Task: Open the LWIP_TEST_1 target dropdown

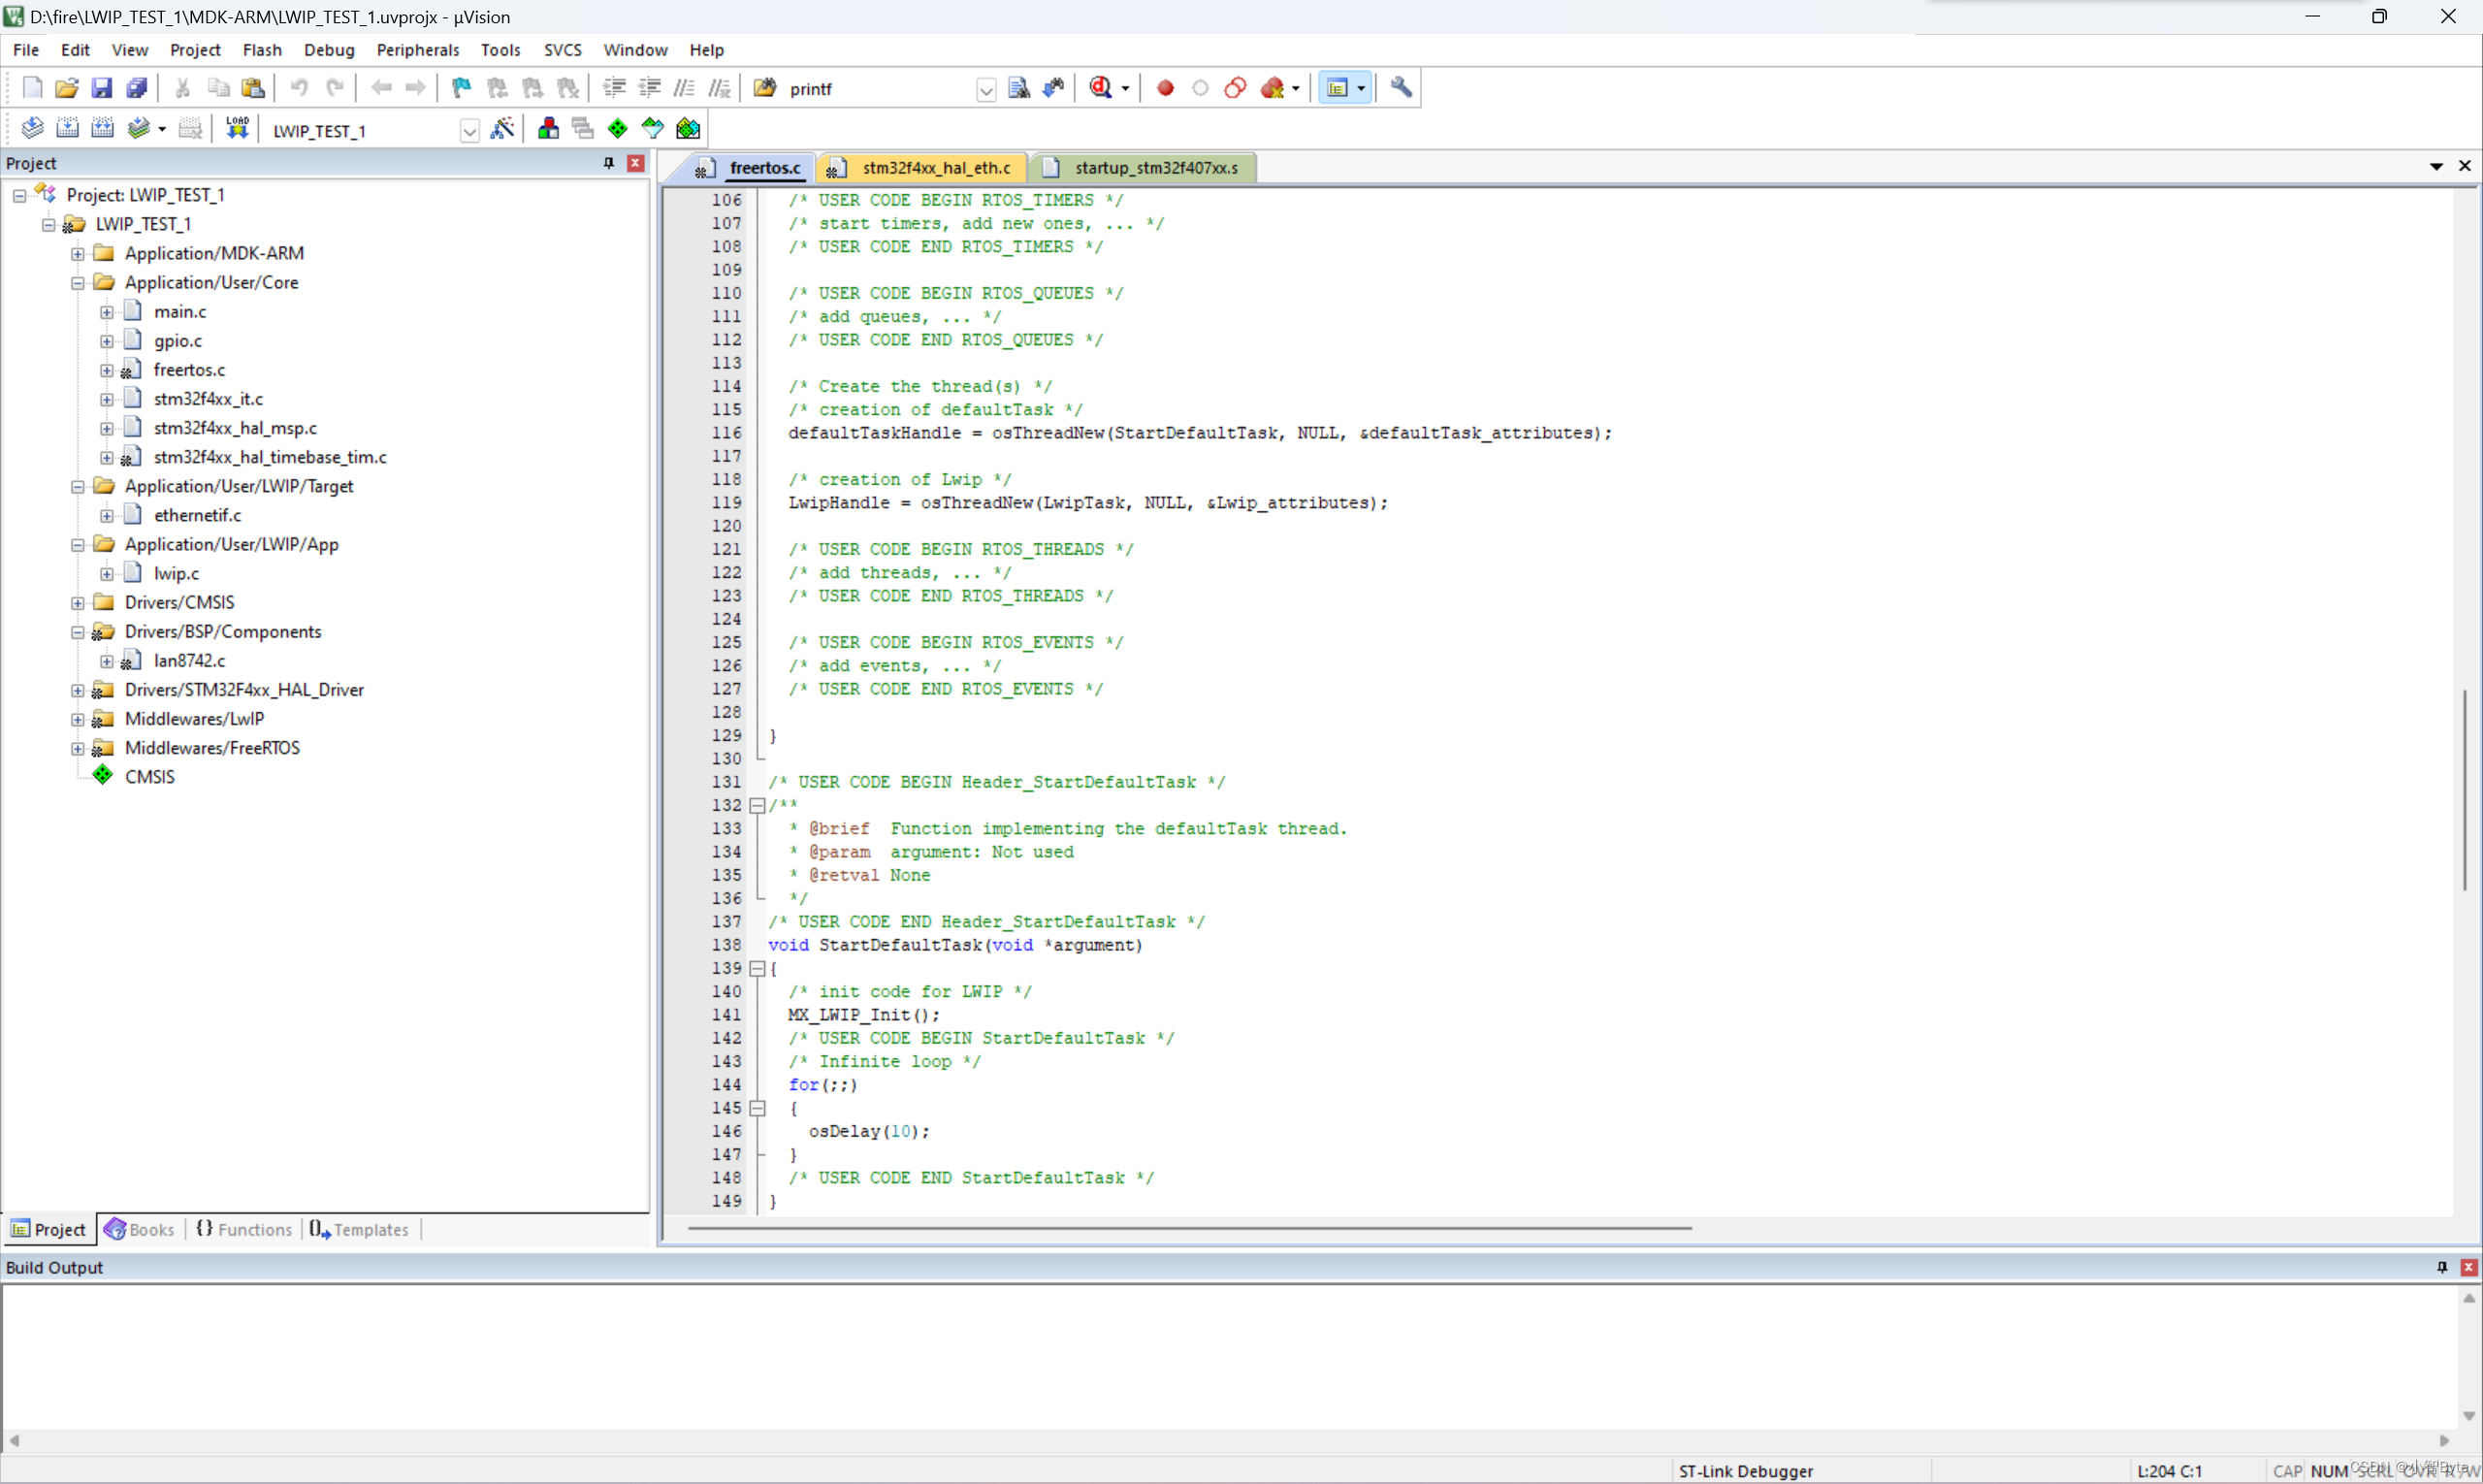Action: (469, 131)
